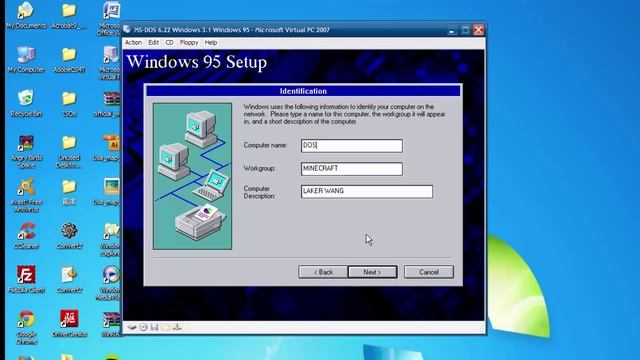Screen dimensions: 640x360
Task: Select the avast! Free Antivirus shortcut
Action: click(26, 195)
